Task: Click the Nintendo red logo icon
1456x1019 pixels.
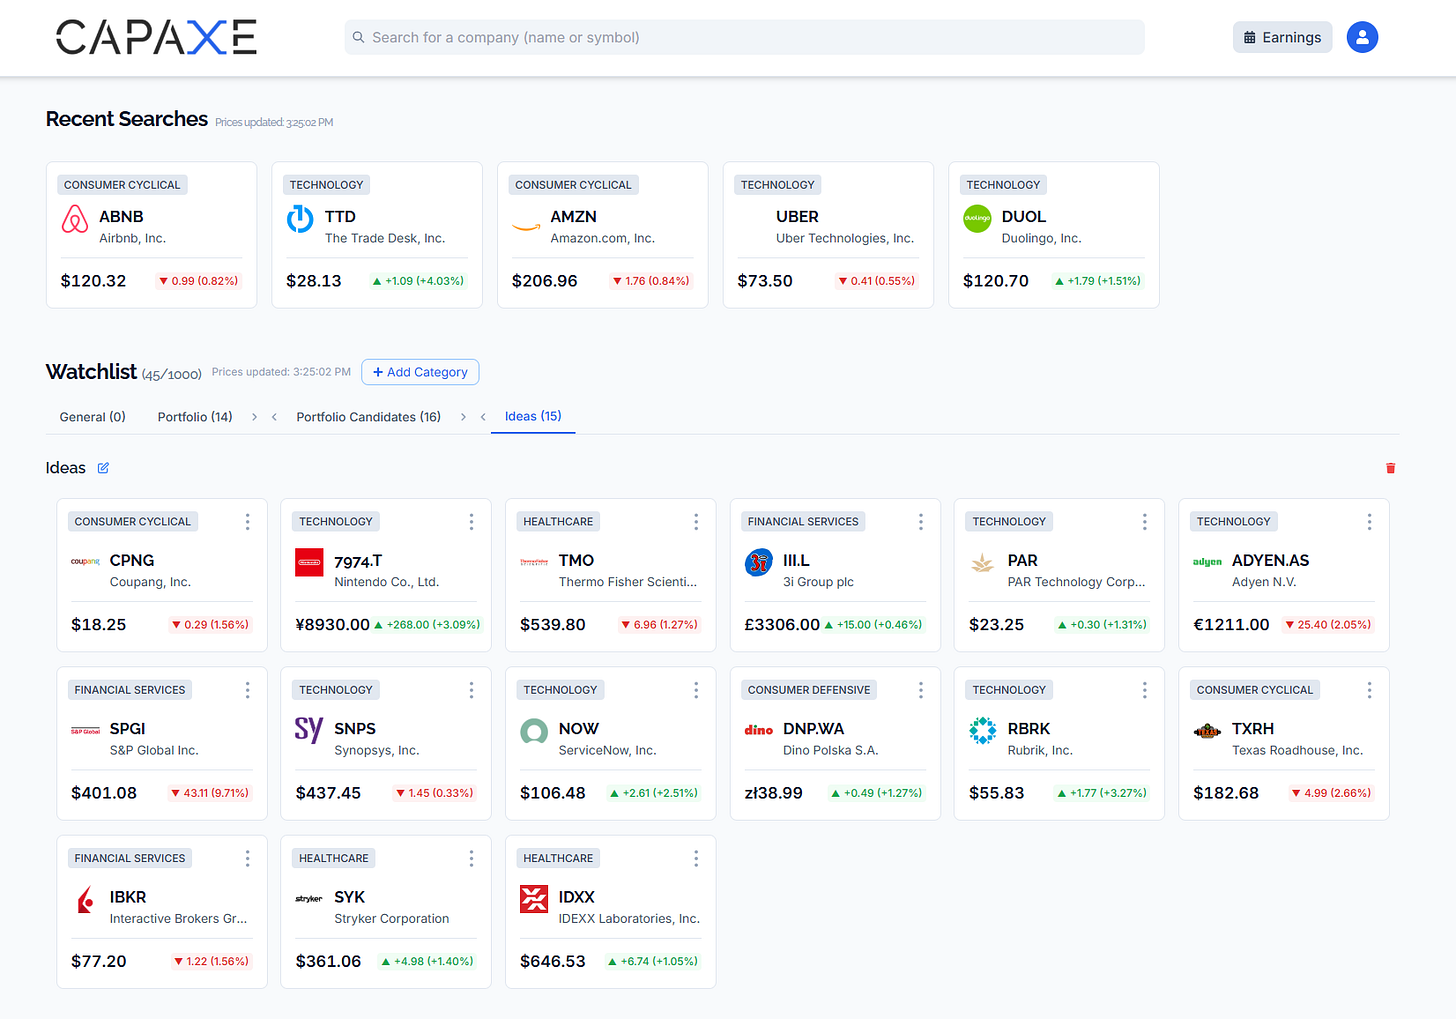Action: 309,563
